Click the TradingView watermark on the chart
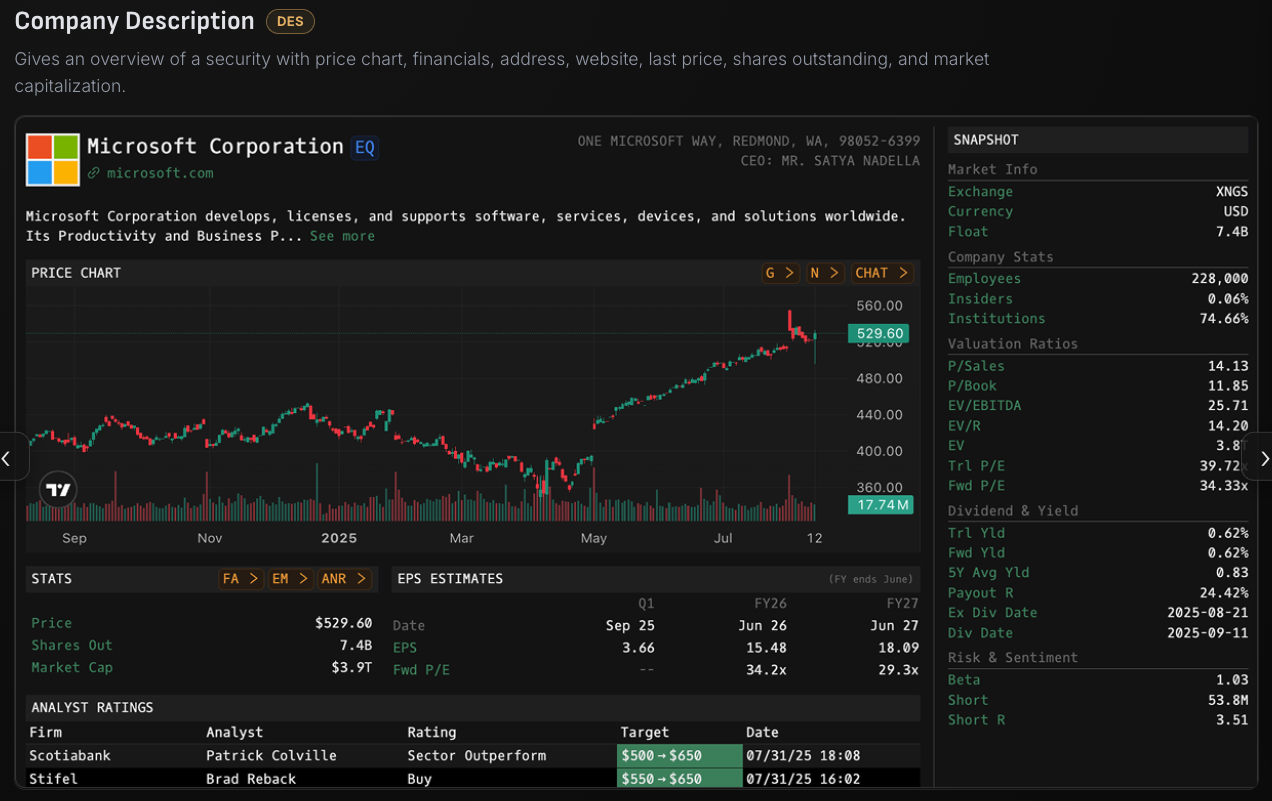 pos(57,489)
